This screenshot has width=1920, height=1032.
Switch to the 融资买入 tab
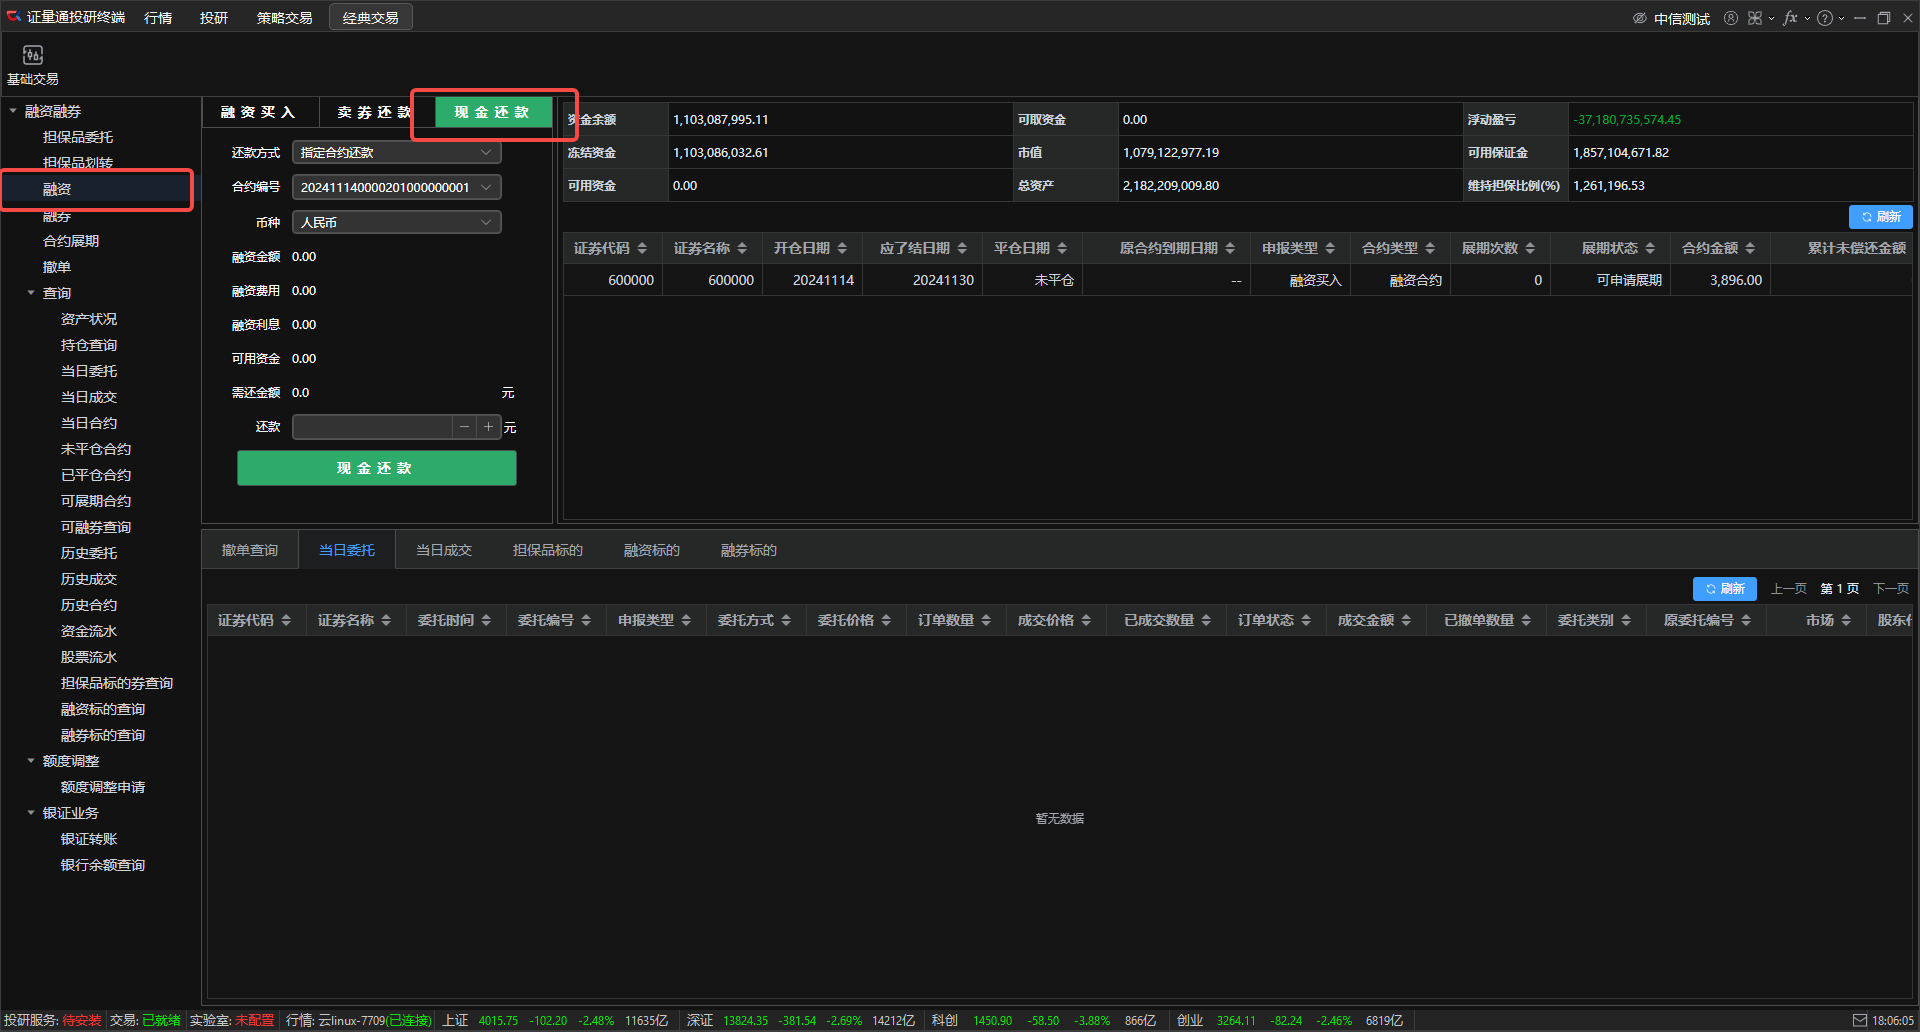(258, 112)
